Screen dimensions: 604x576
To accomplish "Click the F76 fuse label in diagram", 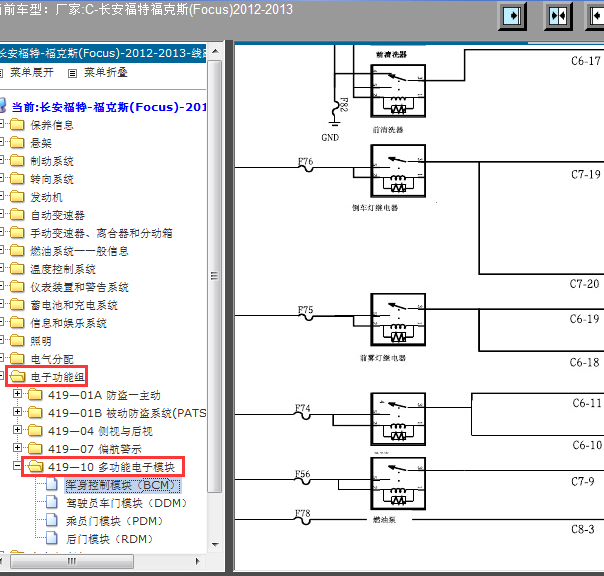I will click(x=305, y=161).
